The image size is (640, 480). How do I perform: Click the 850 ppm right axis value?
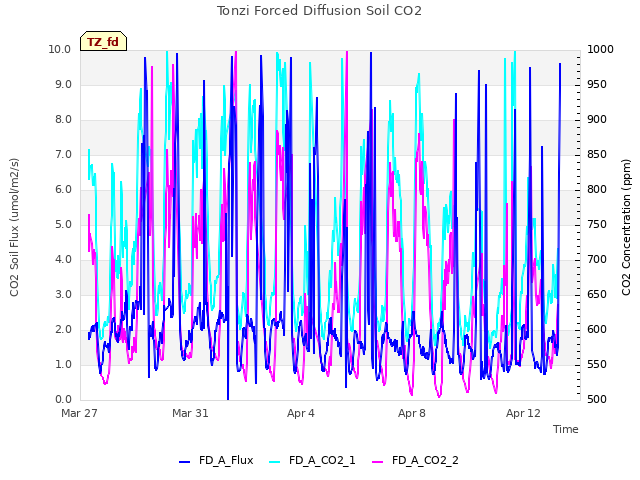(x=597, y=155)
